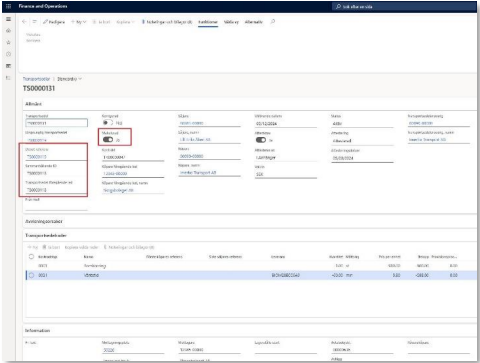Open the app launcher waffle menu

pyautogui.click(x=8, y=6)
